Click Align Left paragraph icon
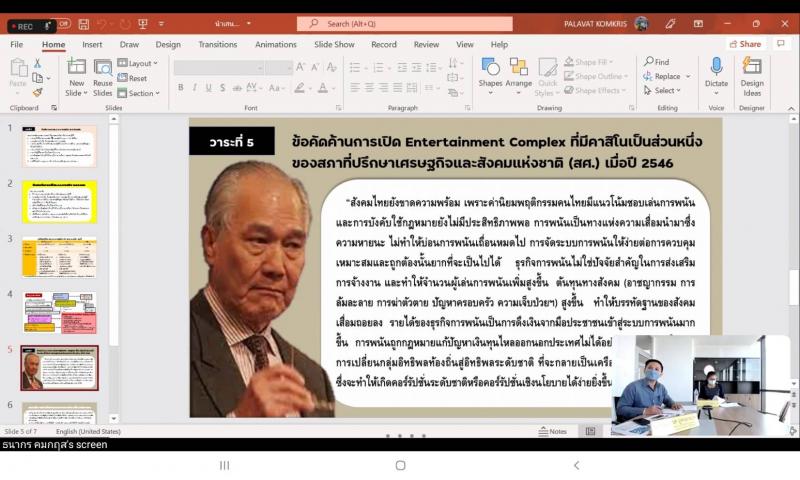Image resolution: width=800 pixels, height=480 pixels. (355, 88)
